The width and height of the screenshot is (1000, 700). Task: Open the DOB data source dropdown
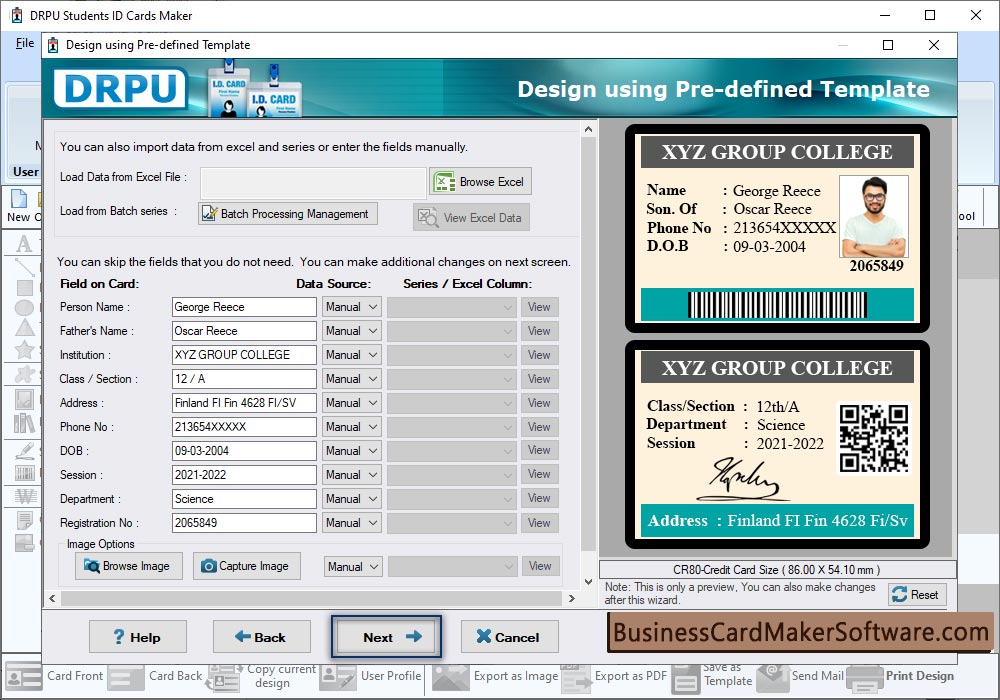click(x=352, y=451)
